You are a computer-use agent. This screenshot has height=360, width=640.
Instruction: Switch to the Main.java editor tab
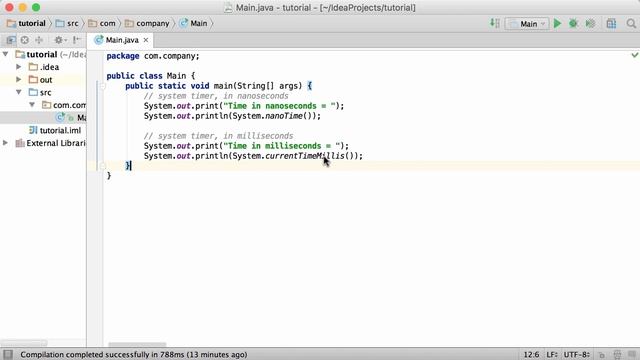coord(122,40)
